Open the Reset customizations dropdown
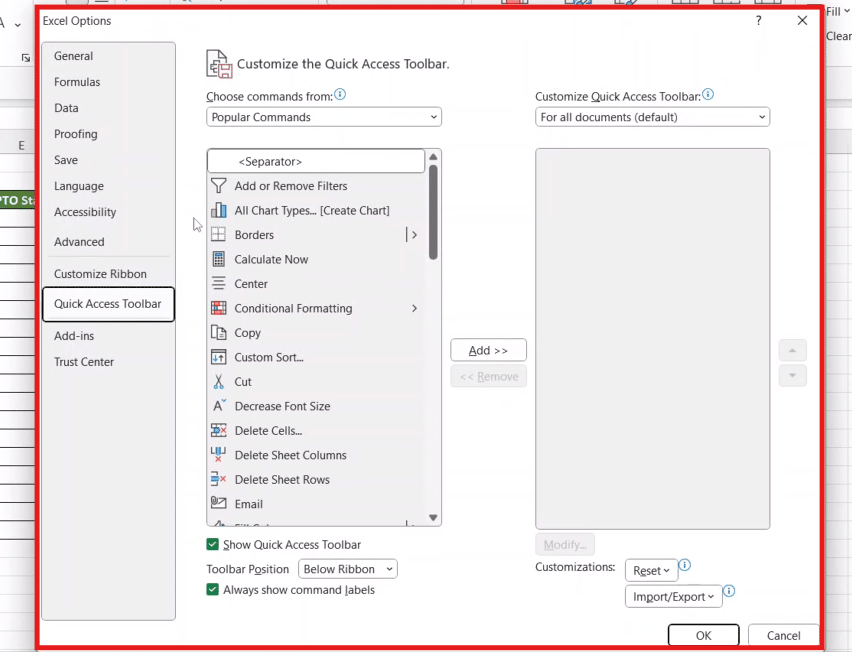Viewport: 852px width, 652px height. click(x=651, y=570)
